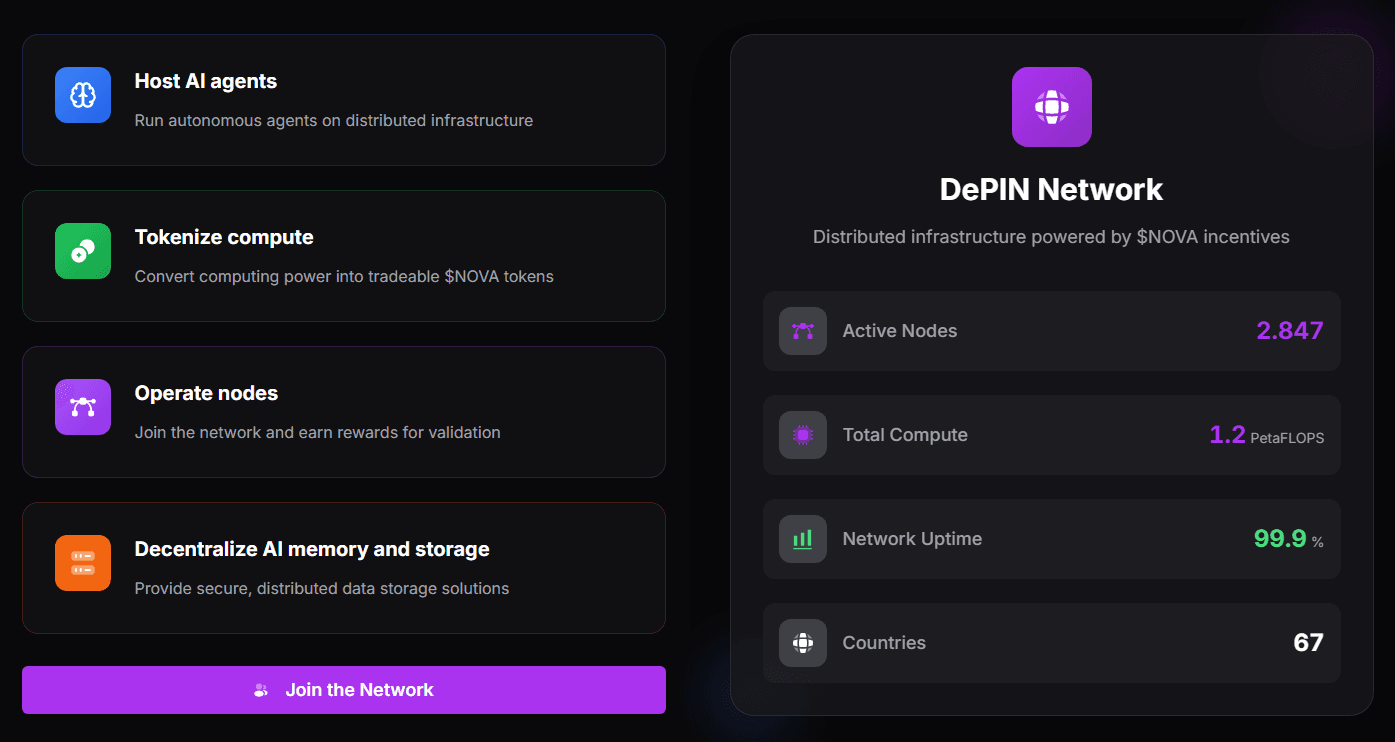Click text 'Provide secure, distributed data storage solutions'
Screen dimensions: 1395x742
point(322,589)
